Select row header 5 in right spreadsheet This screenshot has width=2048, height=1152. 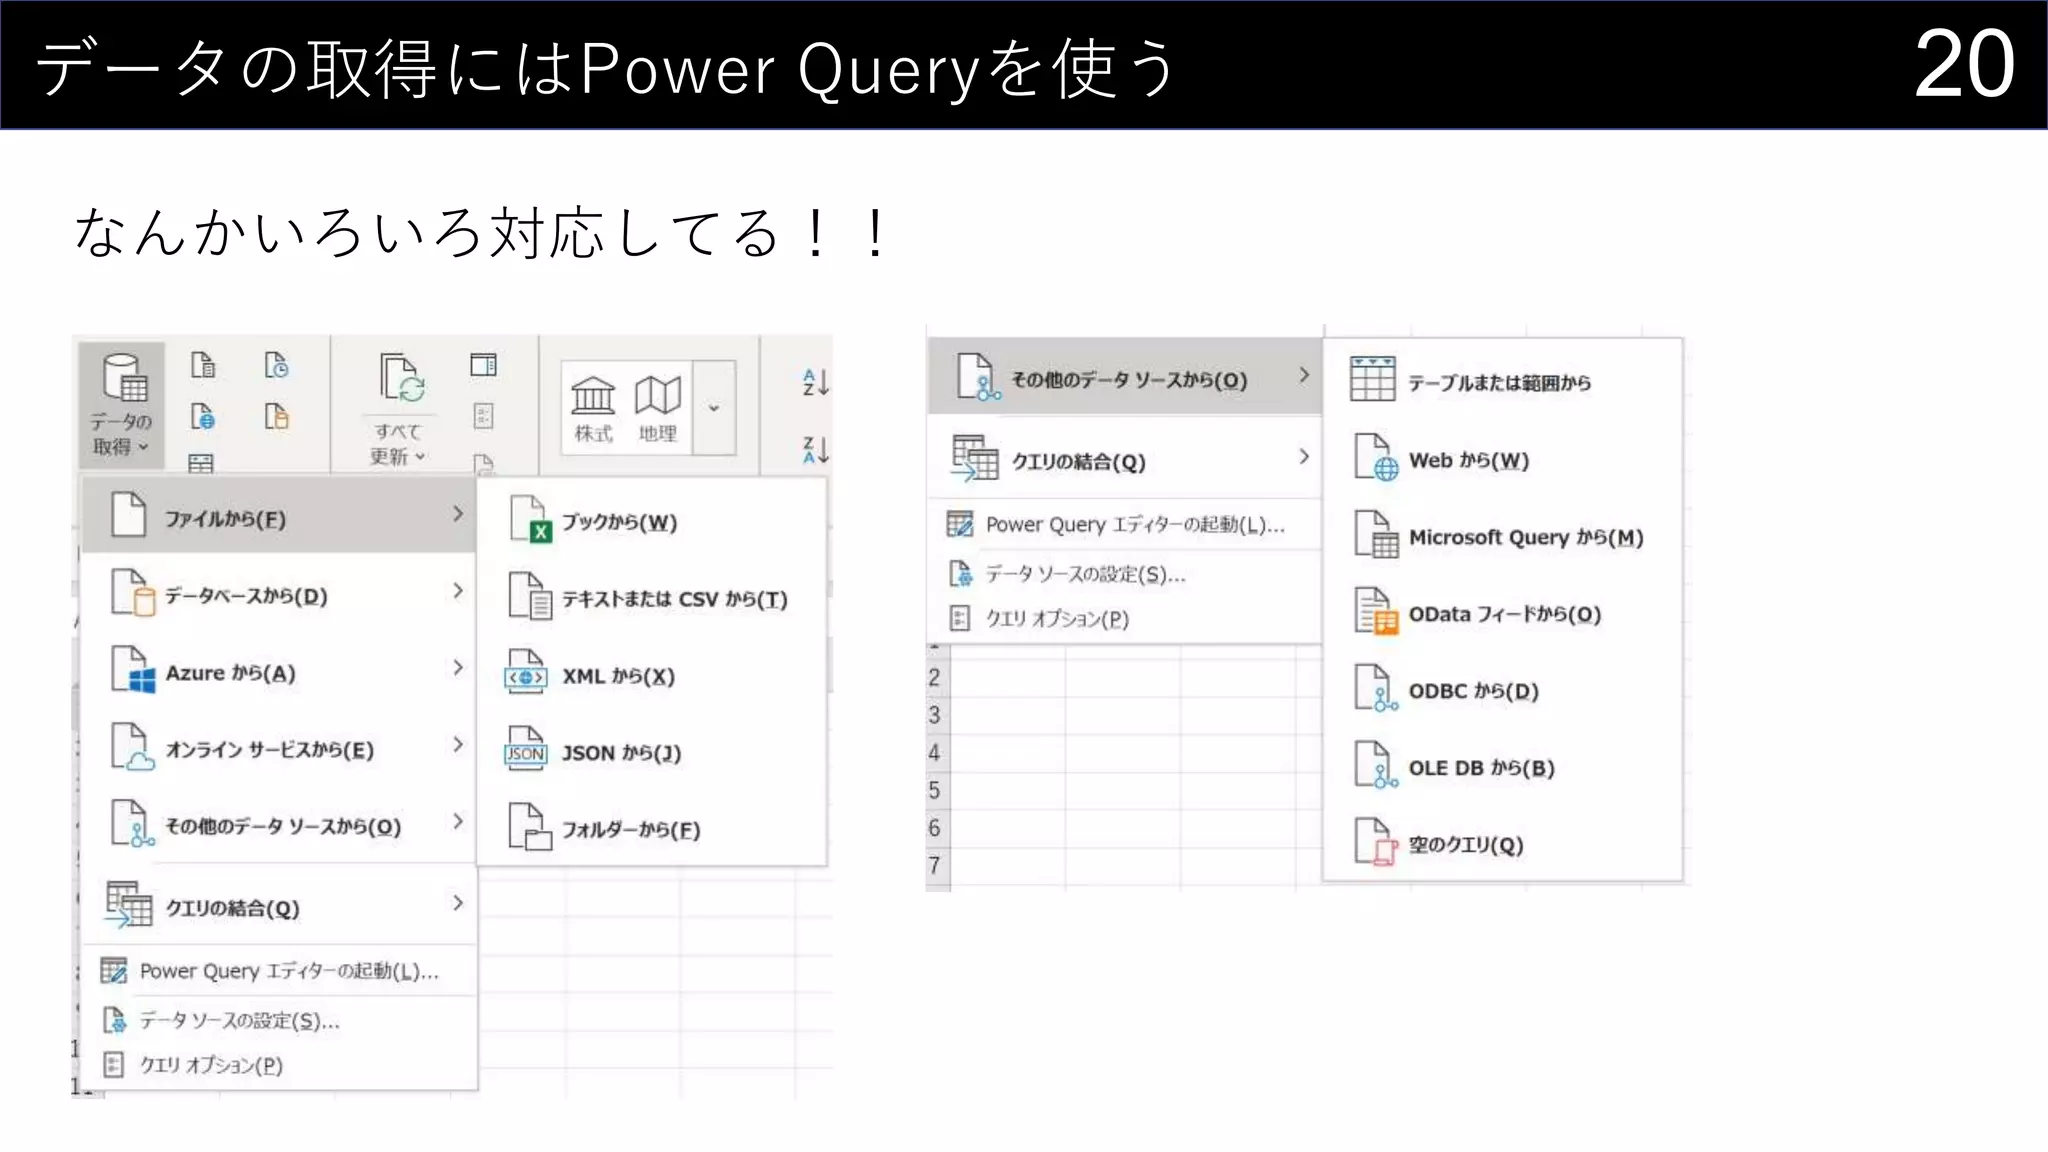(936, 790)
